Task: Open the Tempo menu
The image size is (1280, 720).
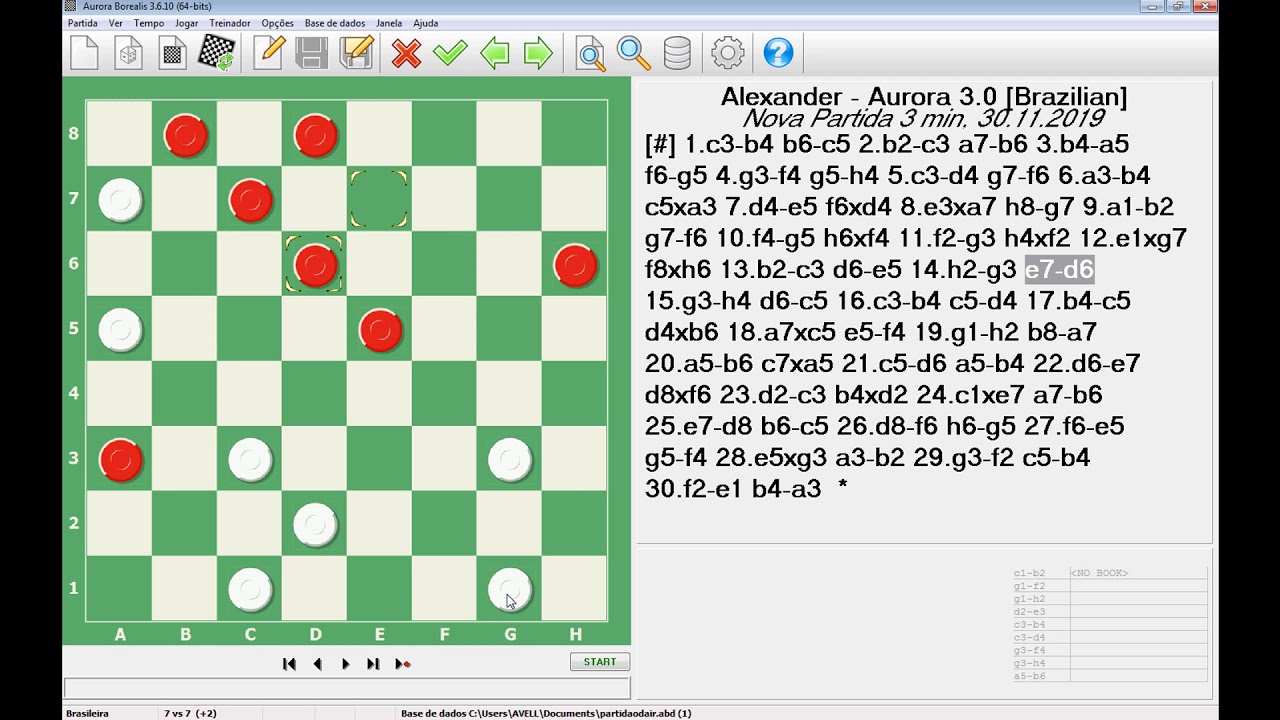Action: [149, 23]
